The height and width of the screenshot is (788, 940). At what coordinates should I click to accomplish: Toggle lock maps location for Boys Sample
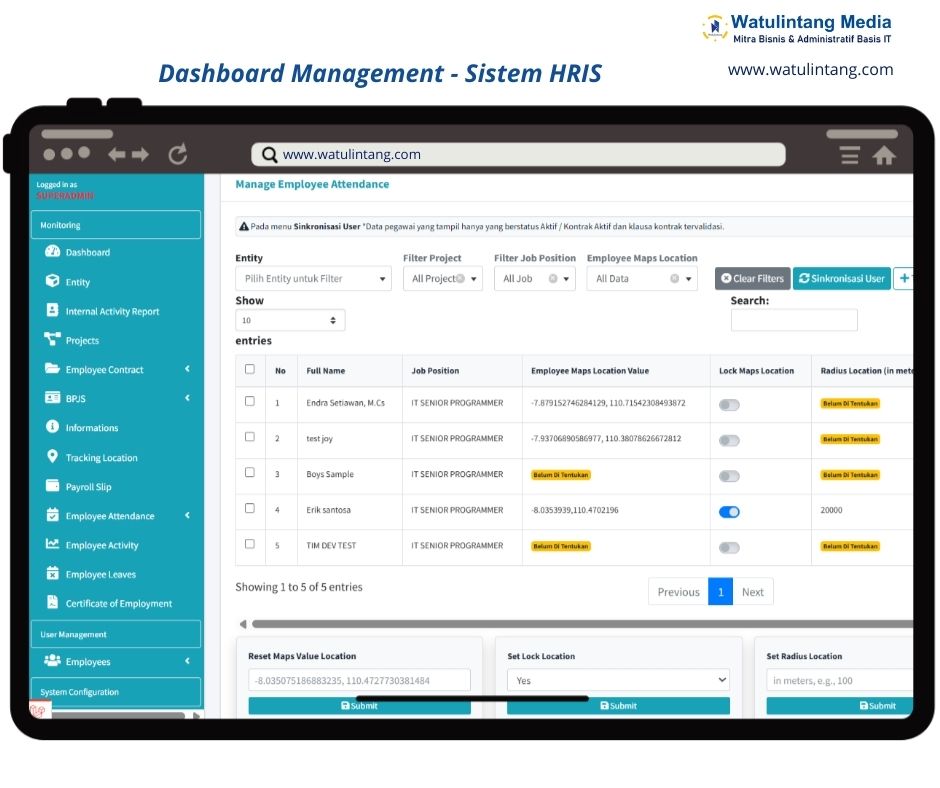730,477
